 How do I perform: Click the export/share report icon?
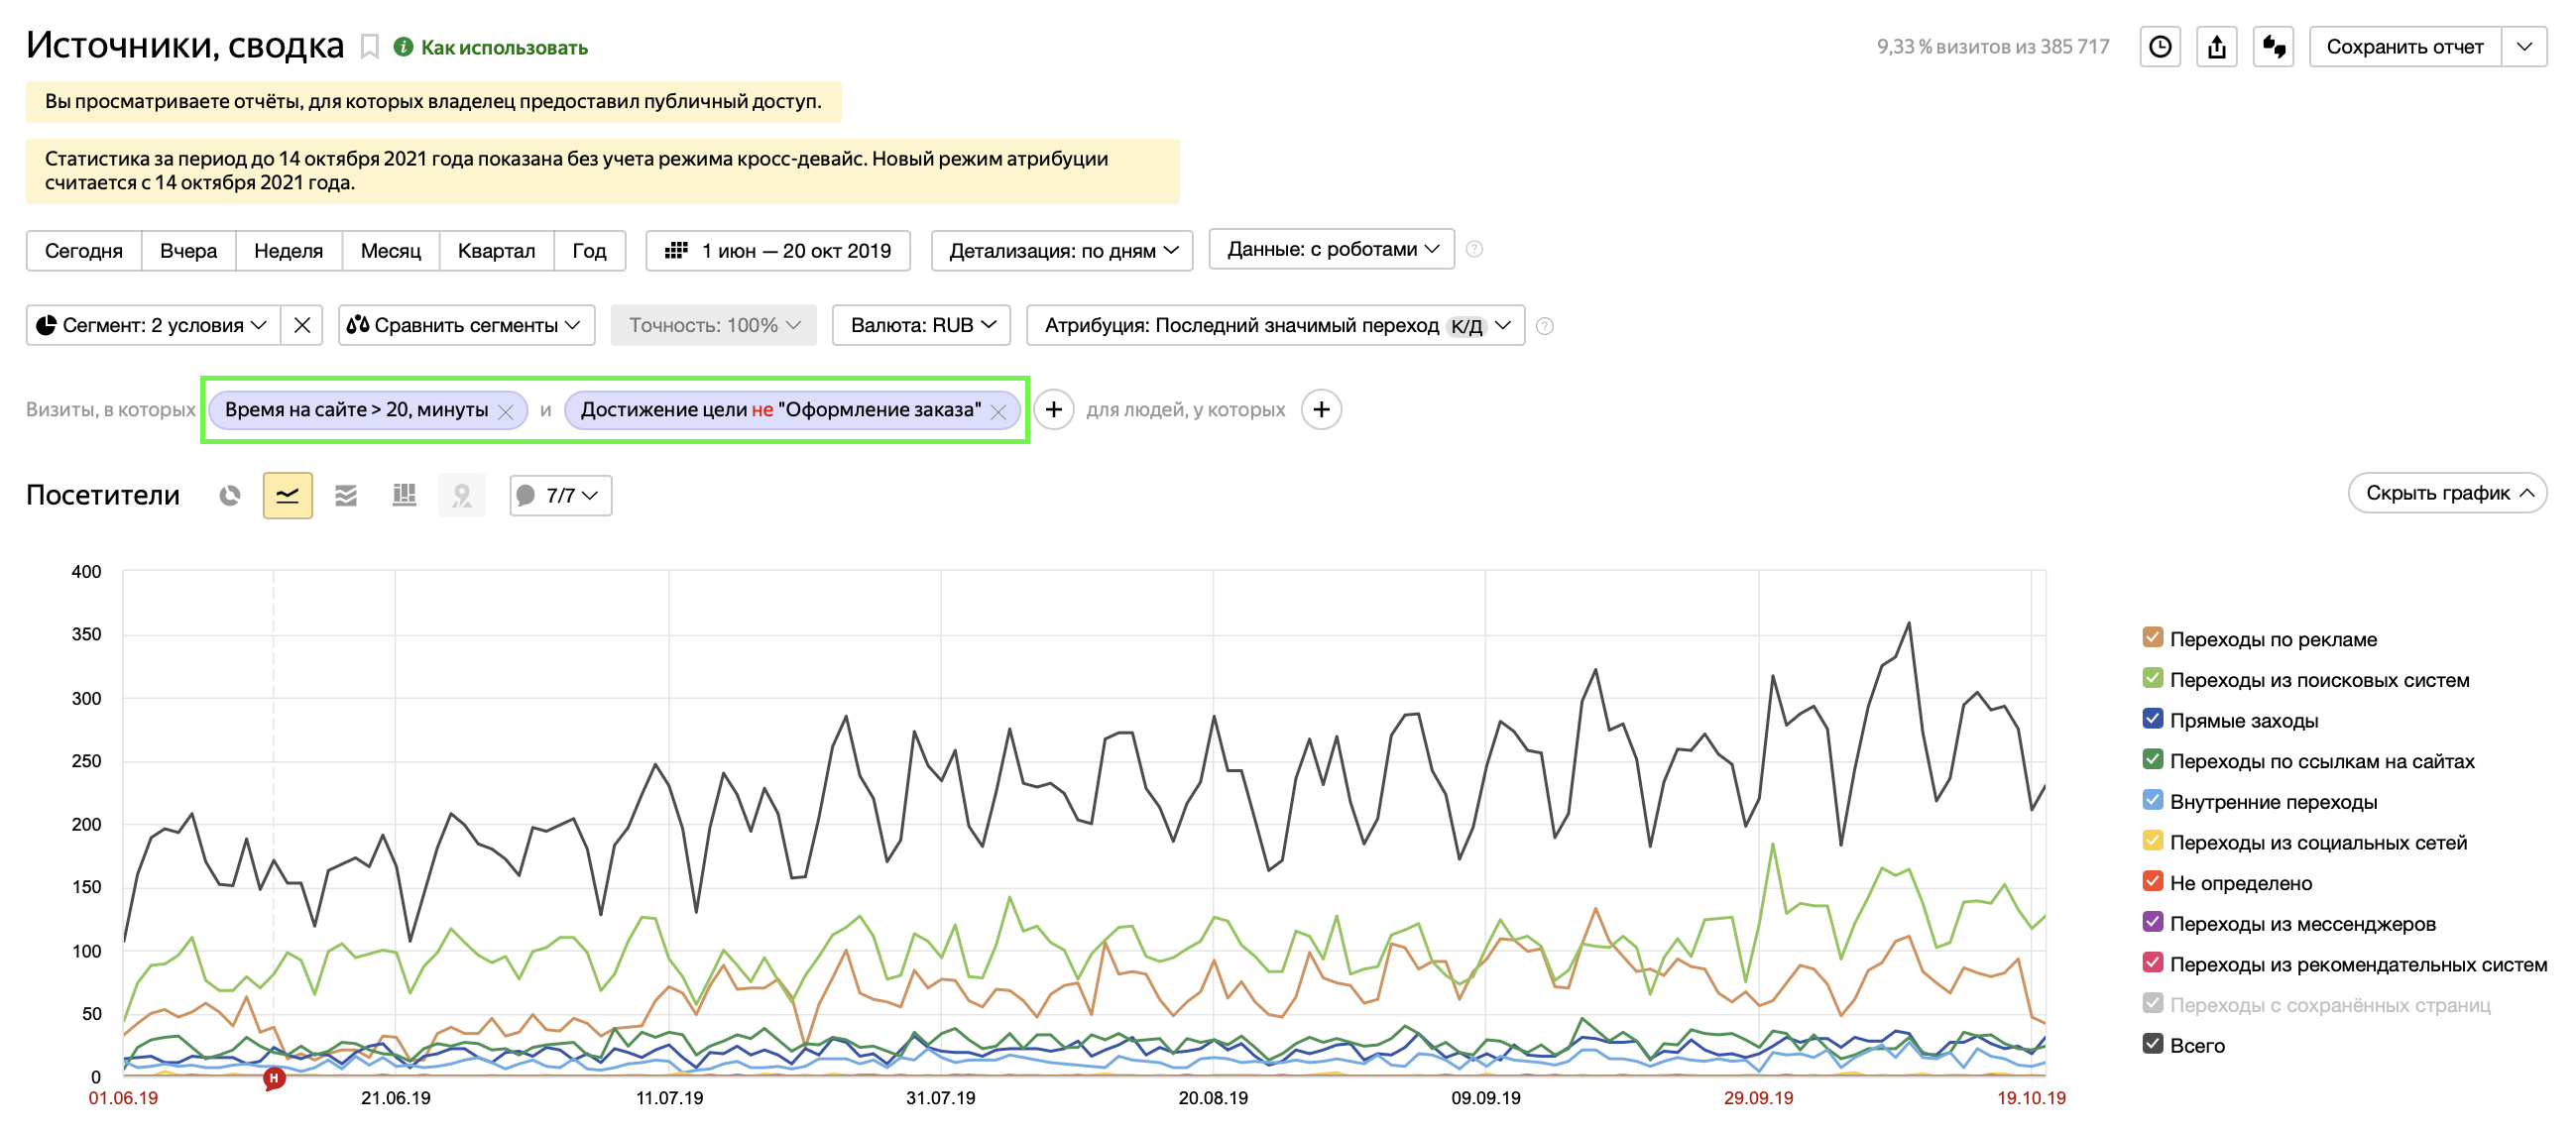[2216, 47]
